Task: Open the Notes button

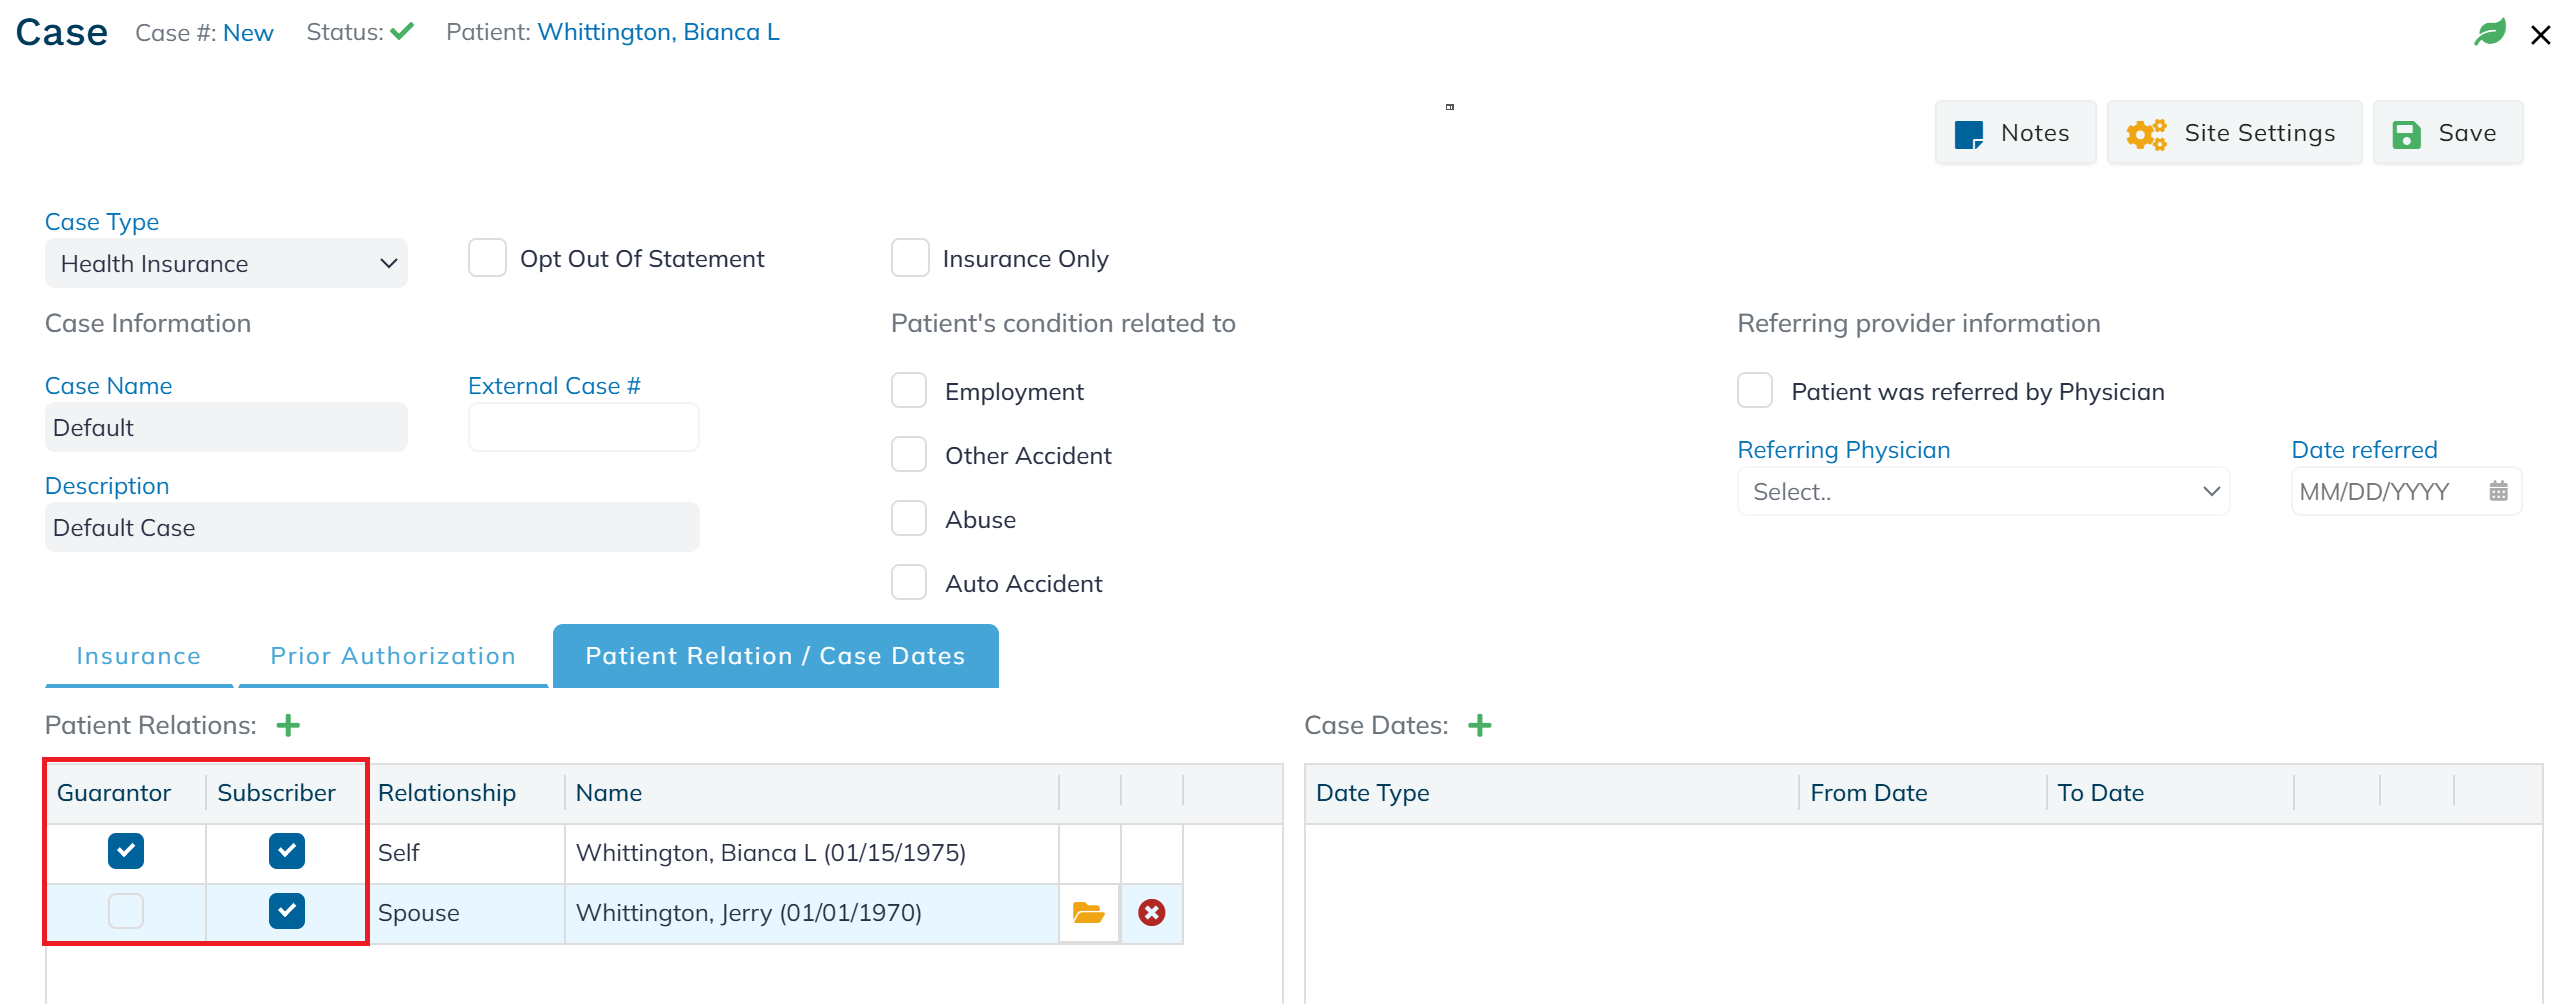Action: coord(2015,133)
